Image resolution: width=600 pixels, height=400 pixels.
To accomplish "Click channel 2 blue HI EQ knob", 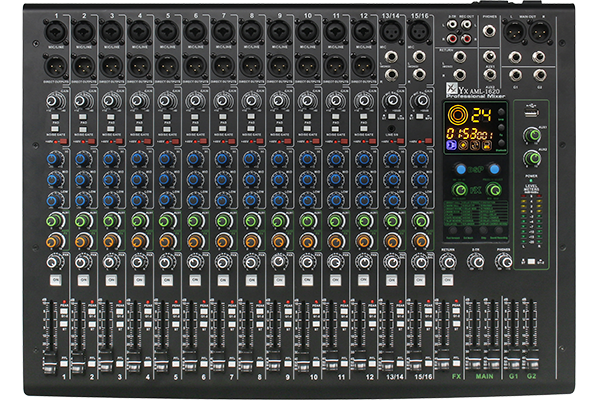I will pos(83,159).
